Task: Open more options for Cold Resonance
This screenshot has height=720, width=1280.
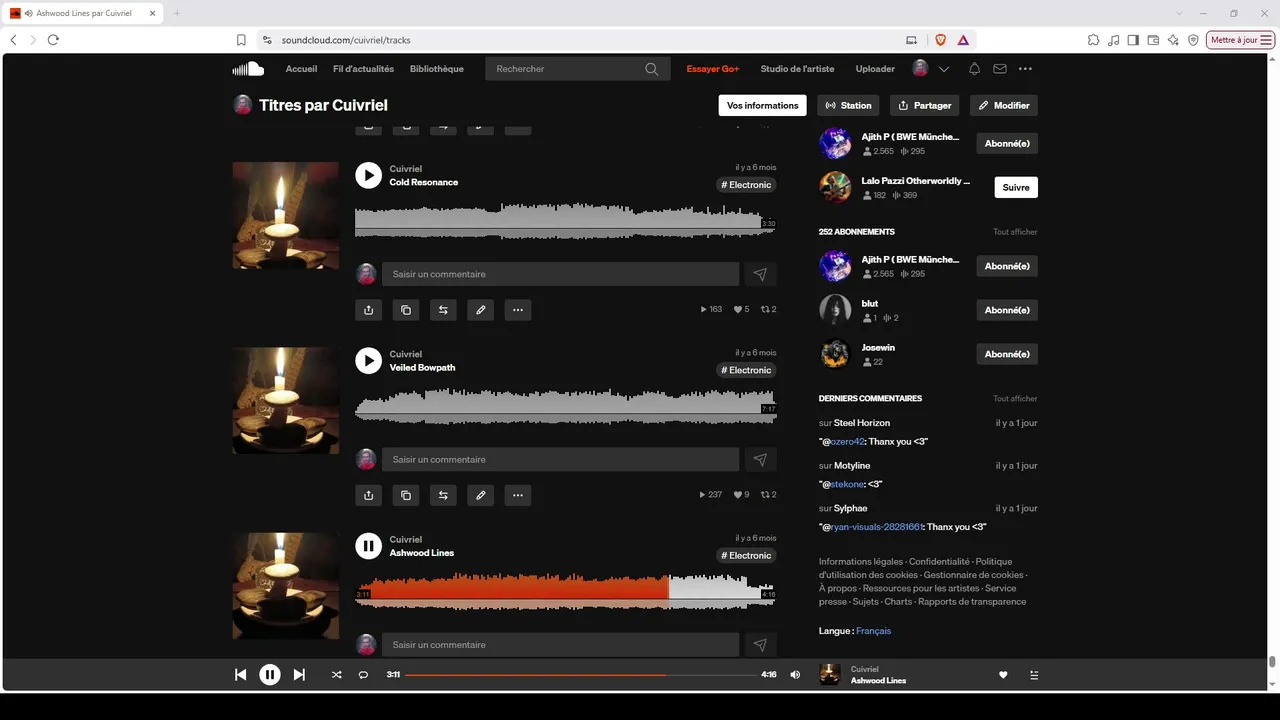Action: [518, 310]
